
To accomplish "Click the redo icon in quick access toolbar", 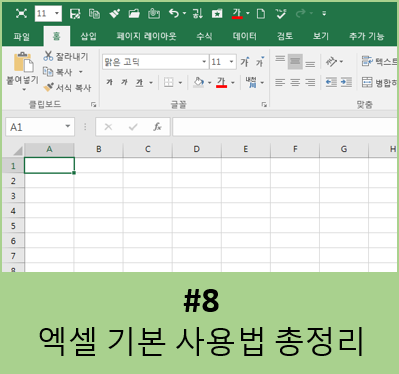I will tap(301, 14).
